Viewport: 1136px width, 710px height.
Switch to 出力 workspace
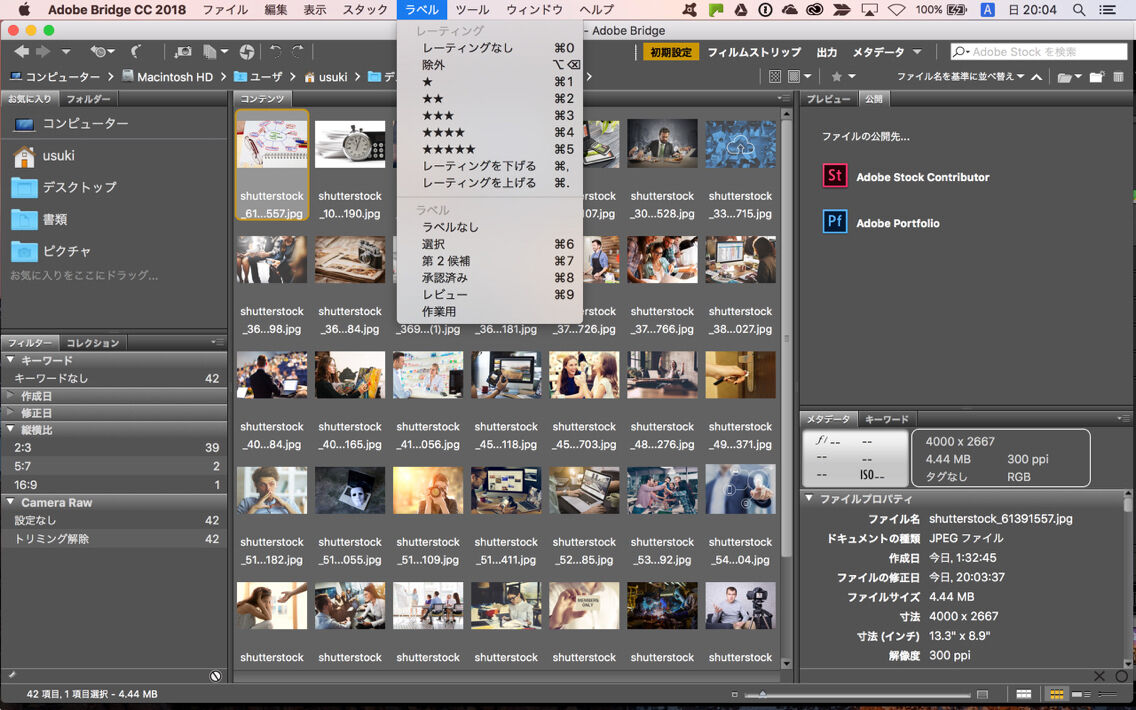pyautogui.click(x=827, y=52)
